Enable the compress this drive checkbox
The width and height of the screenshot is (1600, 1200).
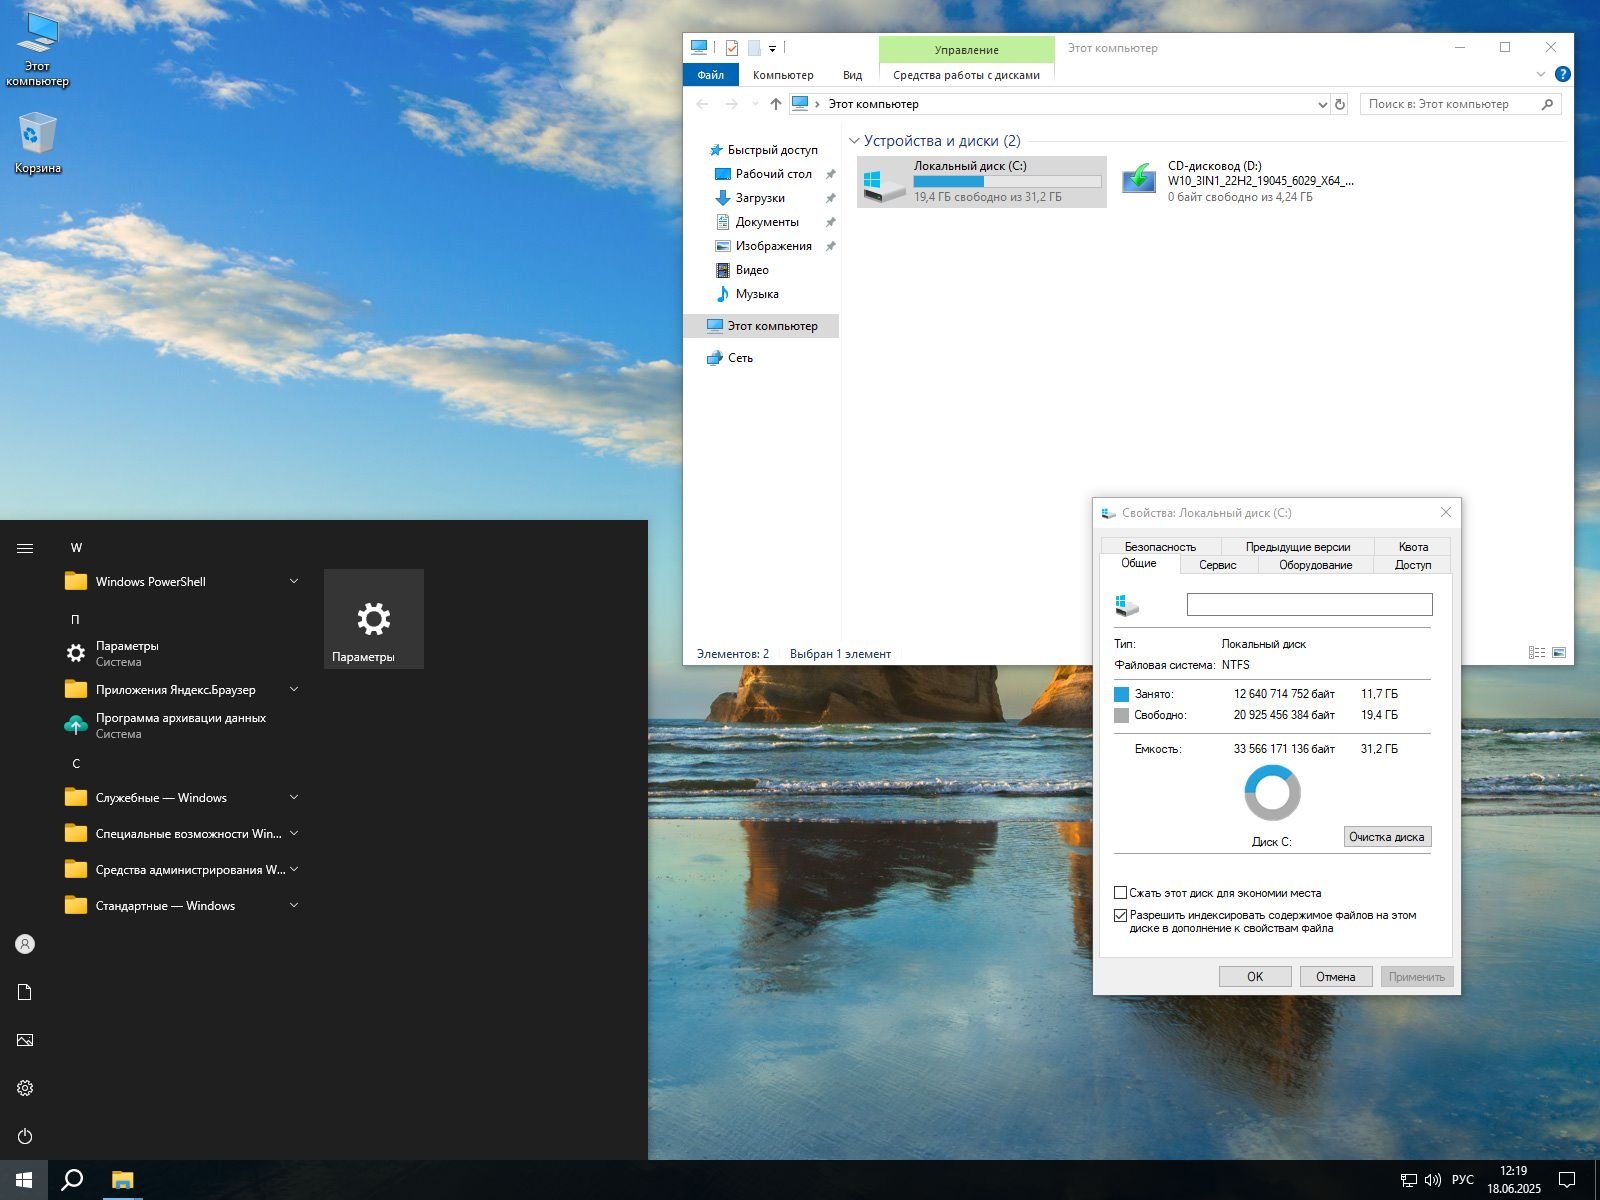(x=1121, y=893)
